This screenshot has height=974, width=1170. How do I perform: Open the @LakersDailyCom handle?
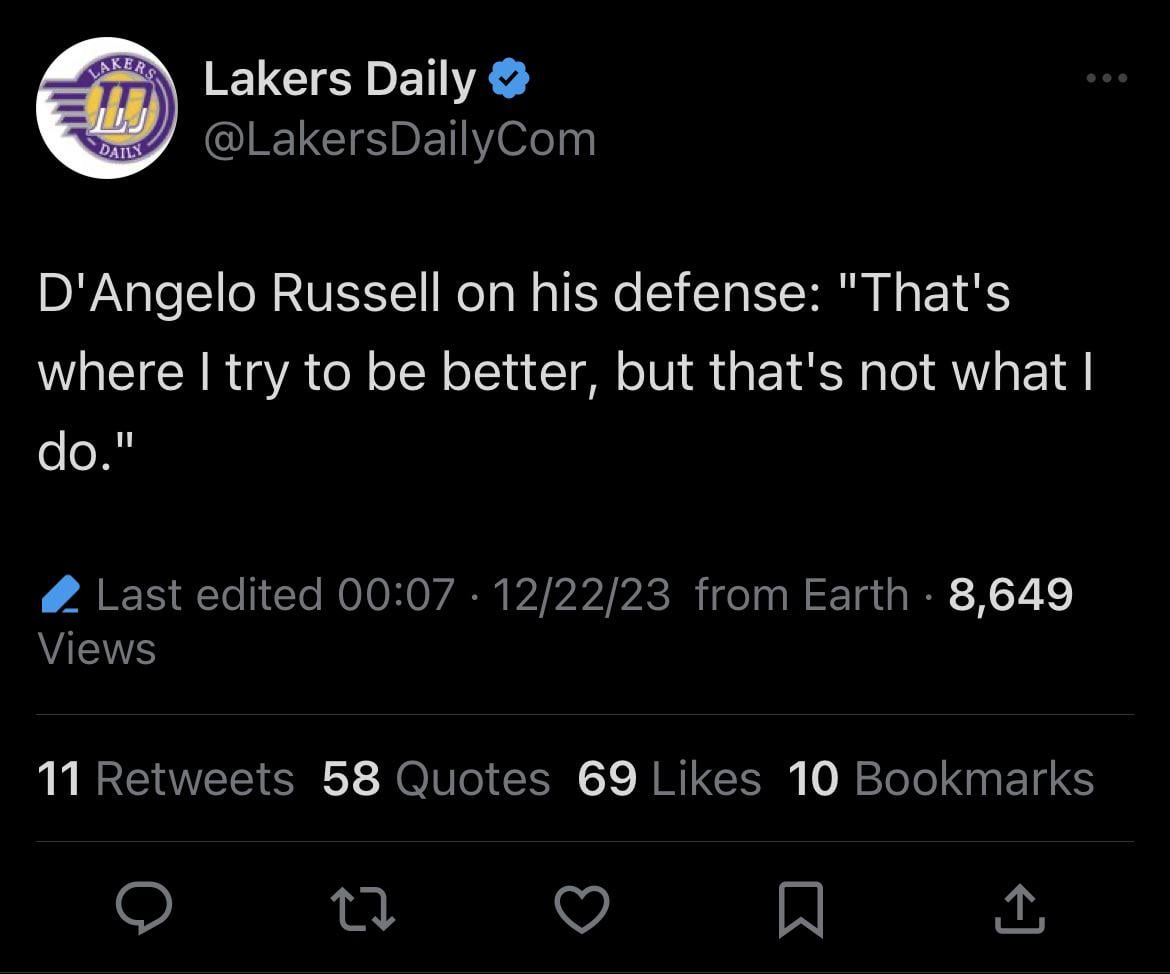(399, 139)
